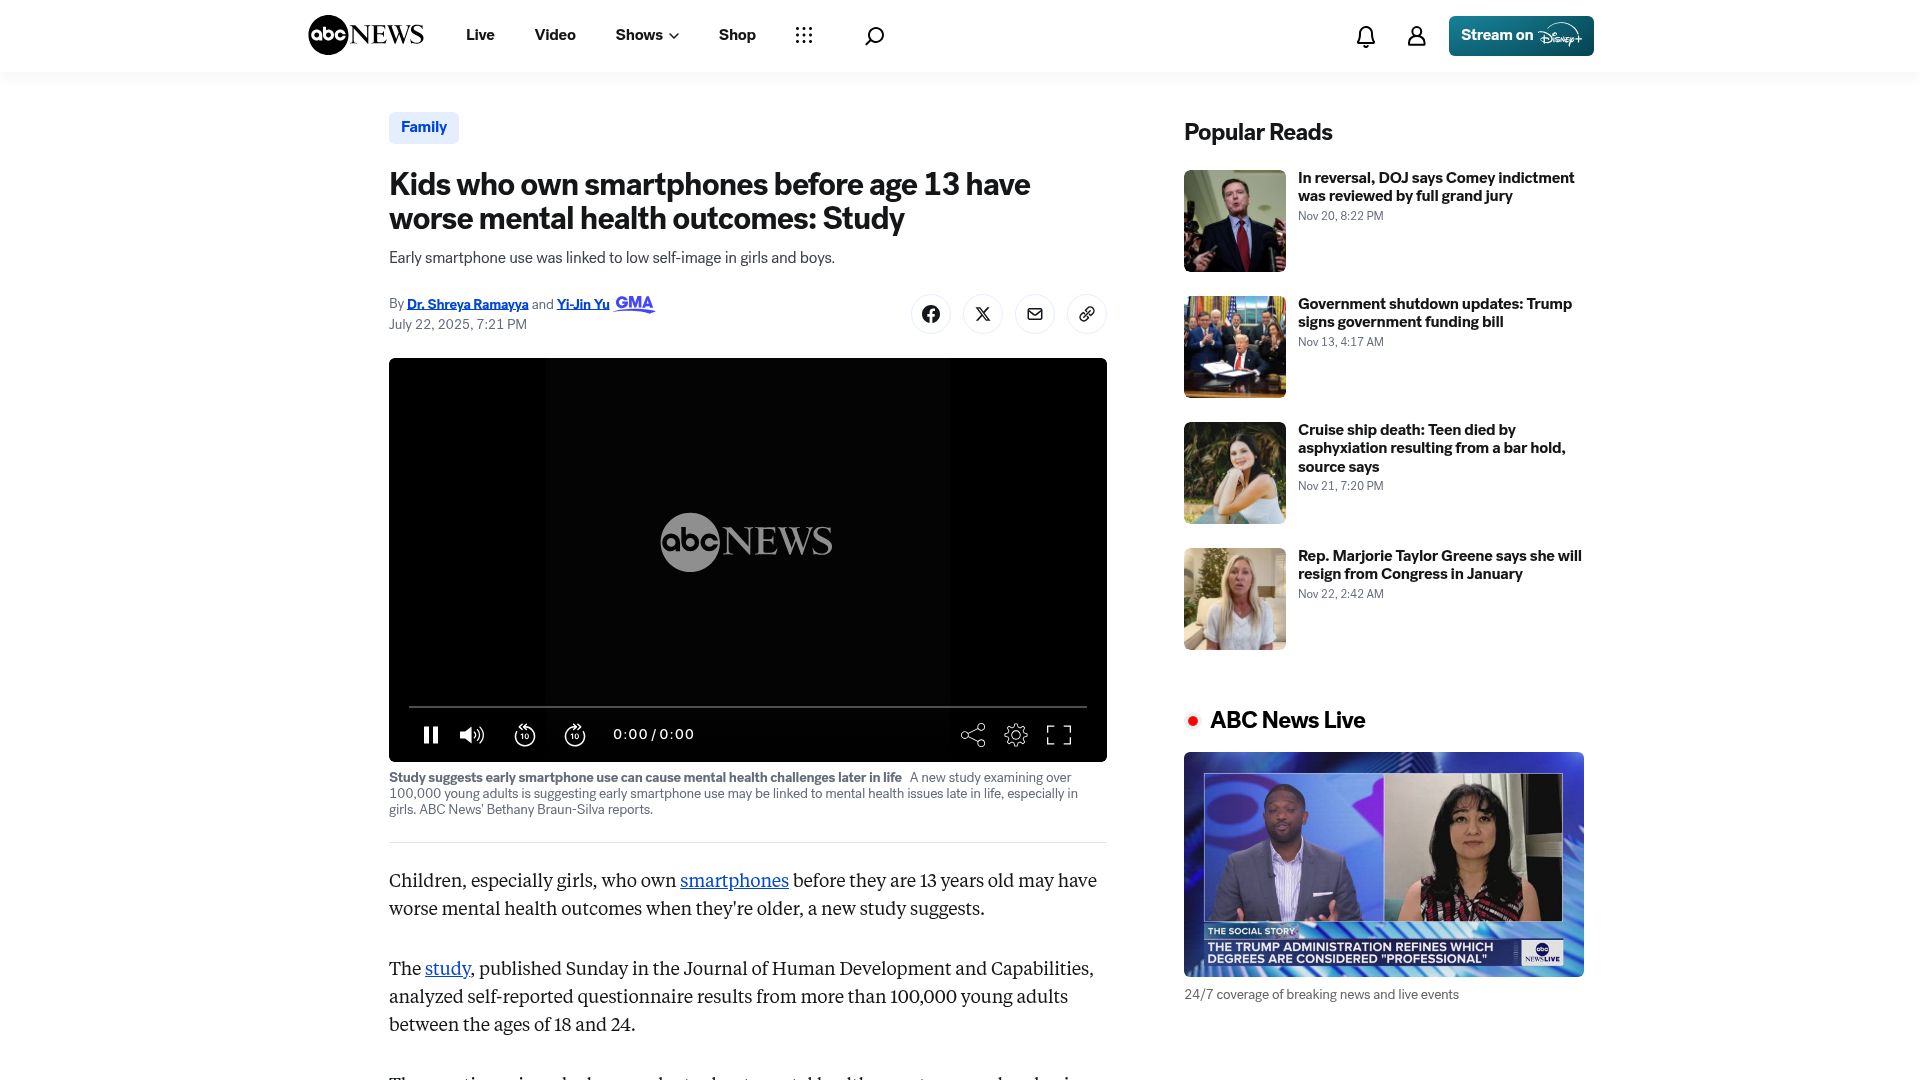Click the article date July 22, 2025
This screenshot has height=1080, width=1920.
[458, 324]
